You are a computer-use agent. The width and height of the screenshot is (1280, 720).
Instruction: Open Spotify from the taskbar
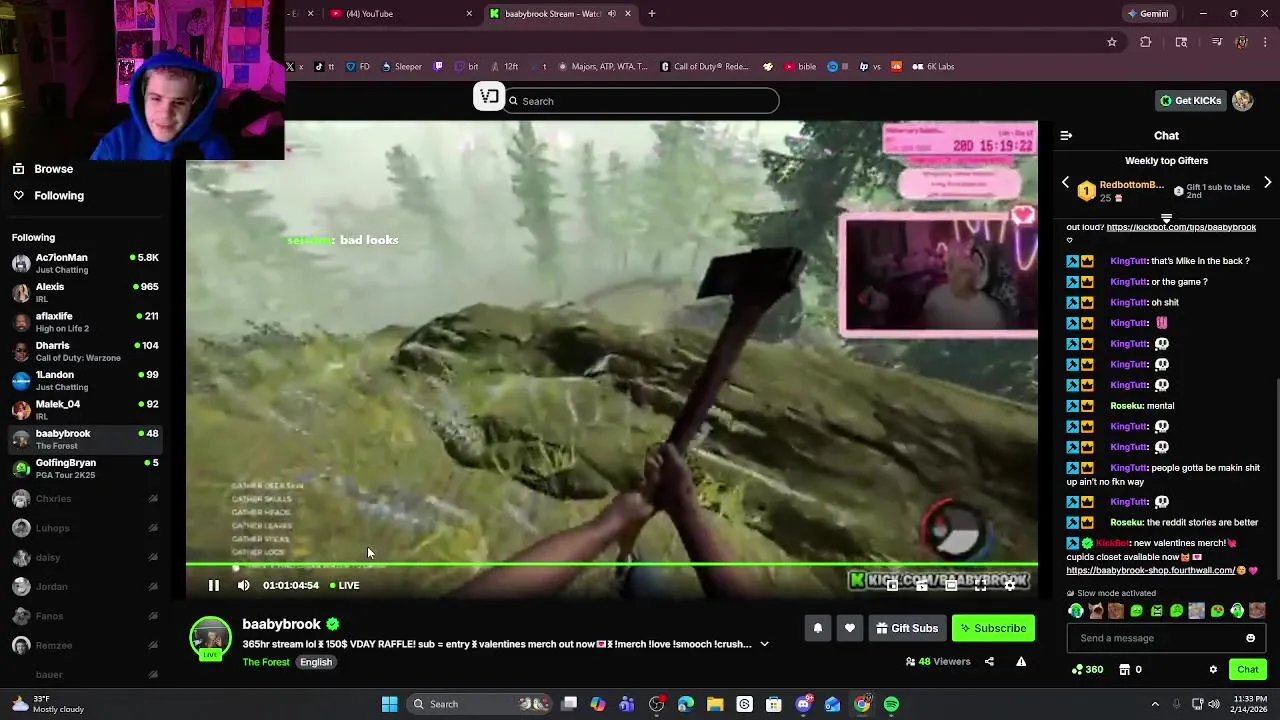(x=891, y=704)
